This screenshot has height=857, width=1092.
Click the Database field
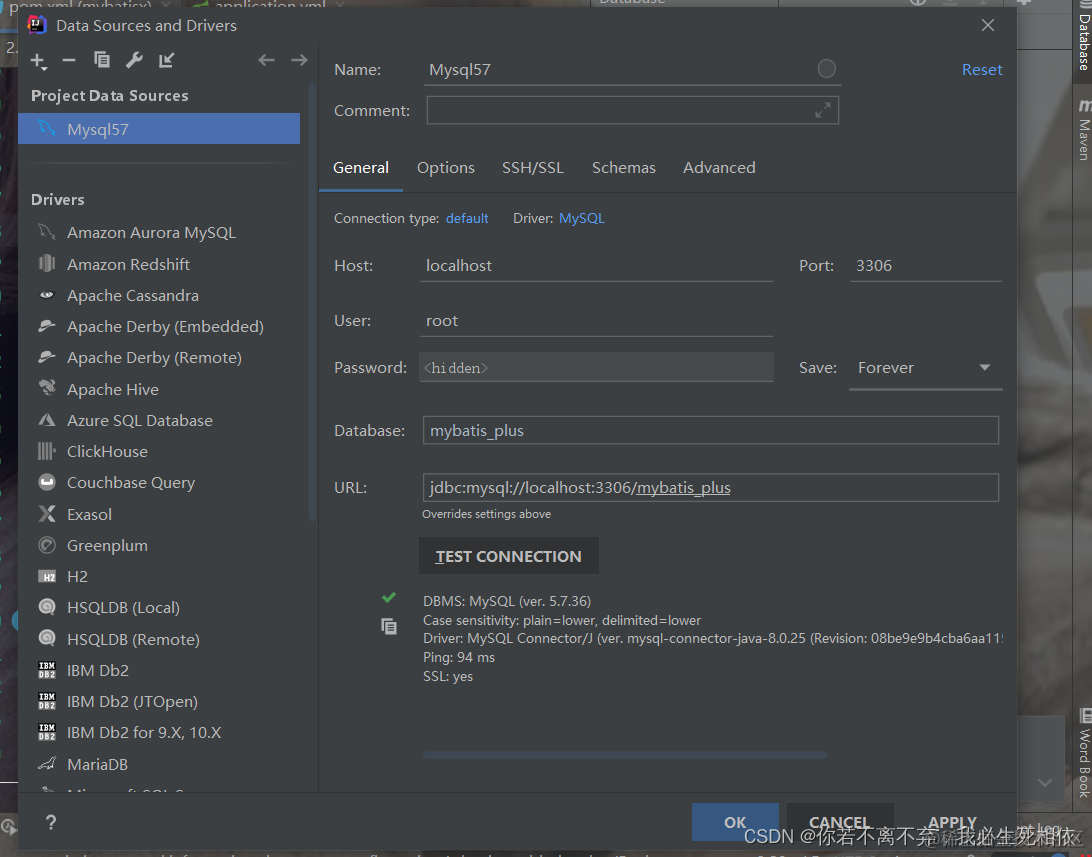point(710,430)
